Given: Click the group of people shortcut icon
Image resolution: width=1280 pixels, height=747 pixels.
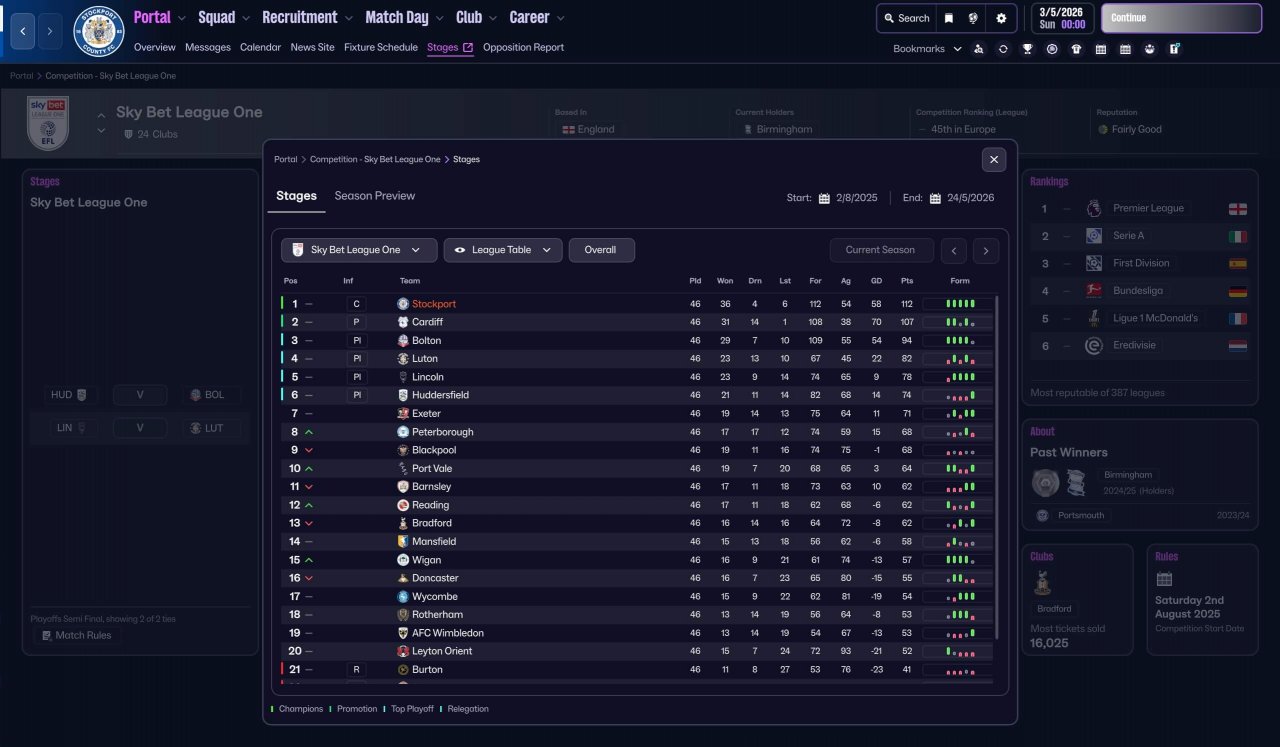Looking at the screenshot, I should pos(1150,49).
